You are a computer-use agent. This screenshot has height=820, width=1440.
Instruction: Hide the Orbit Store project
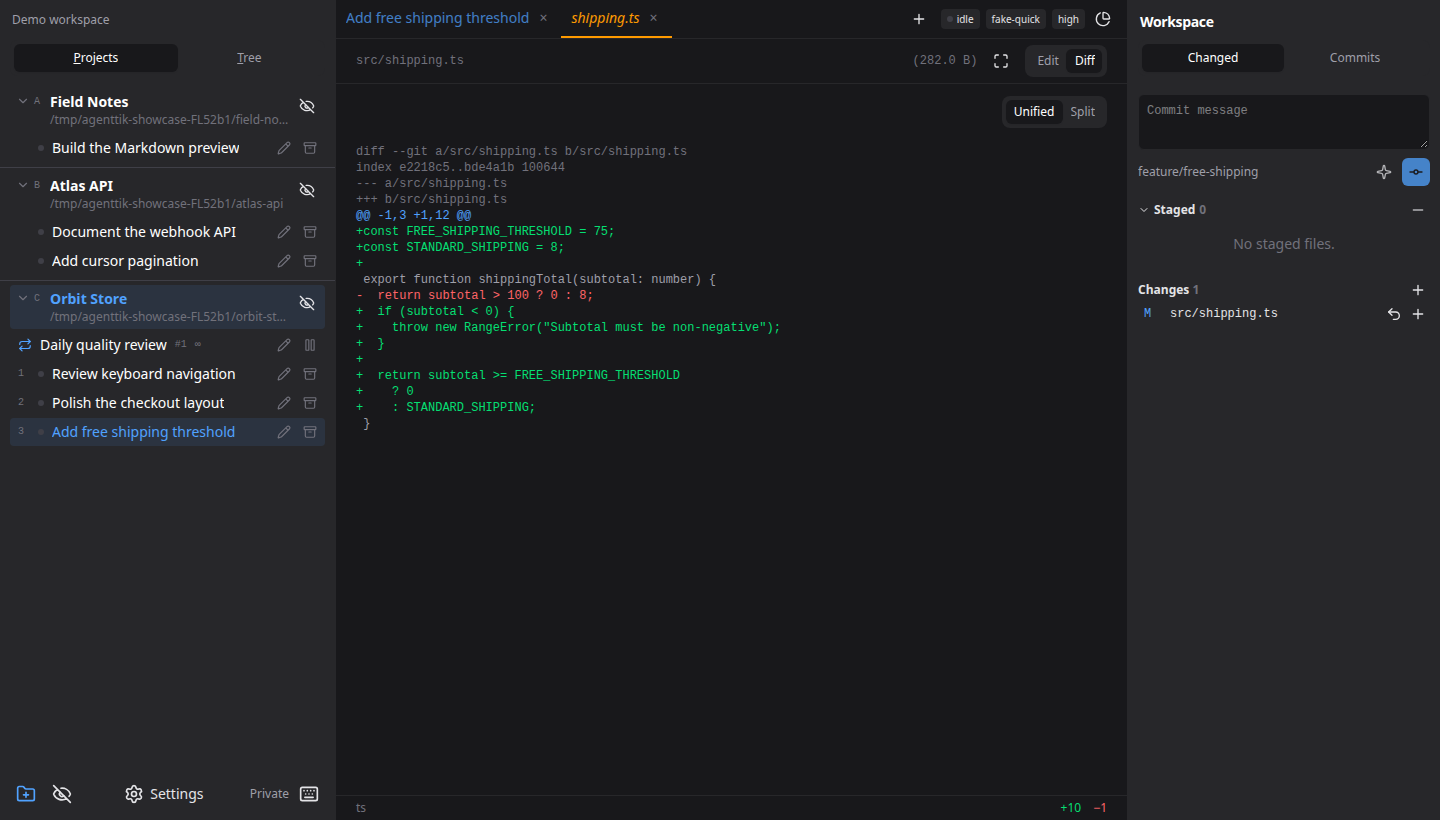pos(307,303)
